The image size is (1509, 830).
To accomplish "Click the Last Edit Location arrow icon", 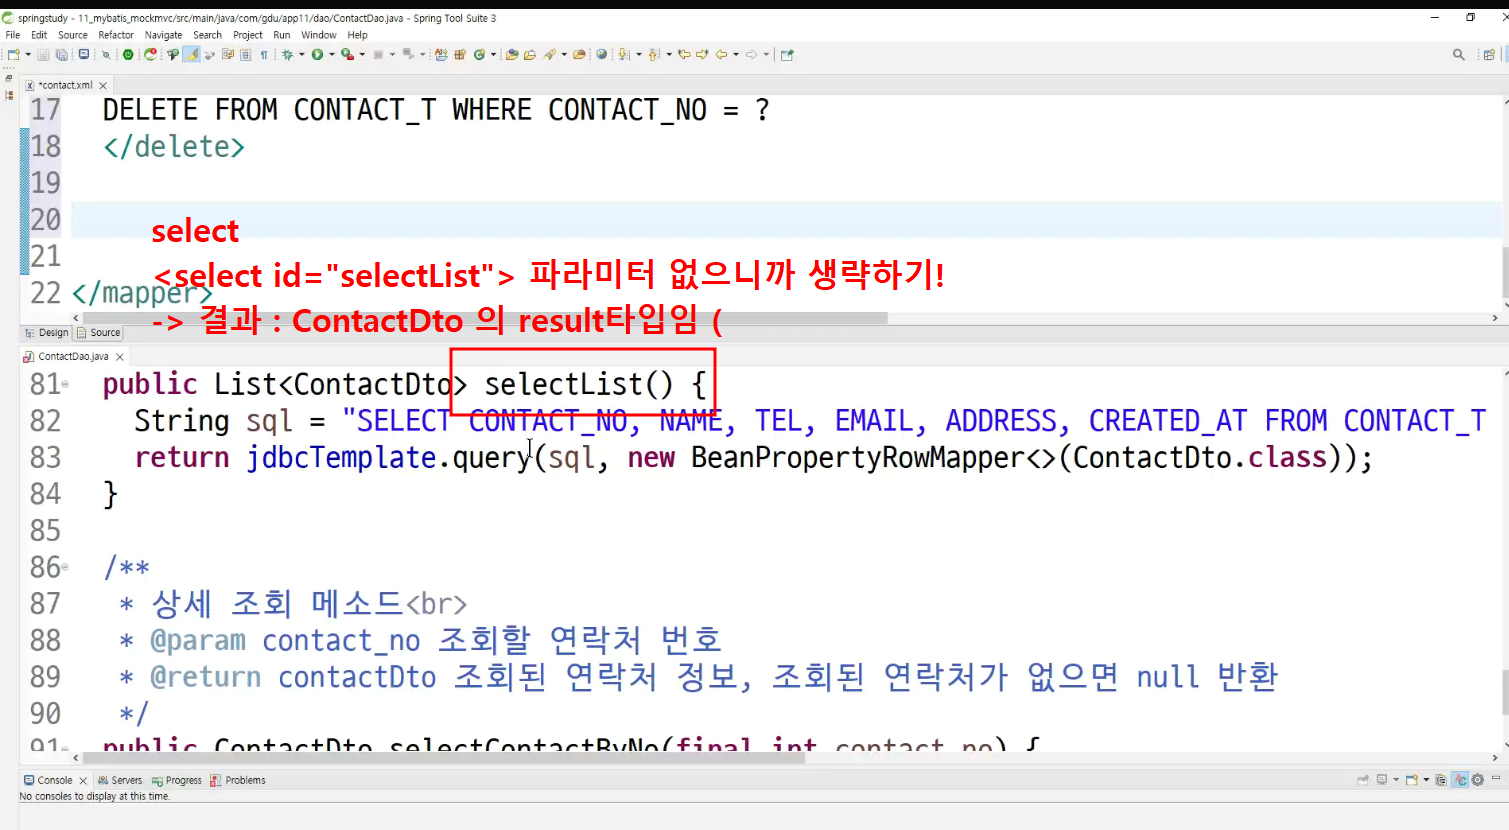I will click(684, 55).
